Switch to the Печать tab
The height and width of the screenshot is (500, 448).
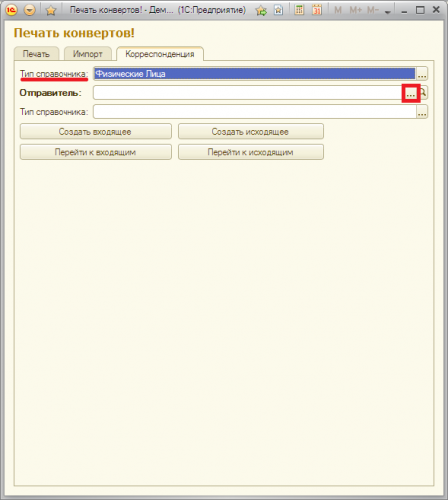[36, 54]
